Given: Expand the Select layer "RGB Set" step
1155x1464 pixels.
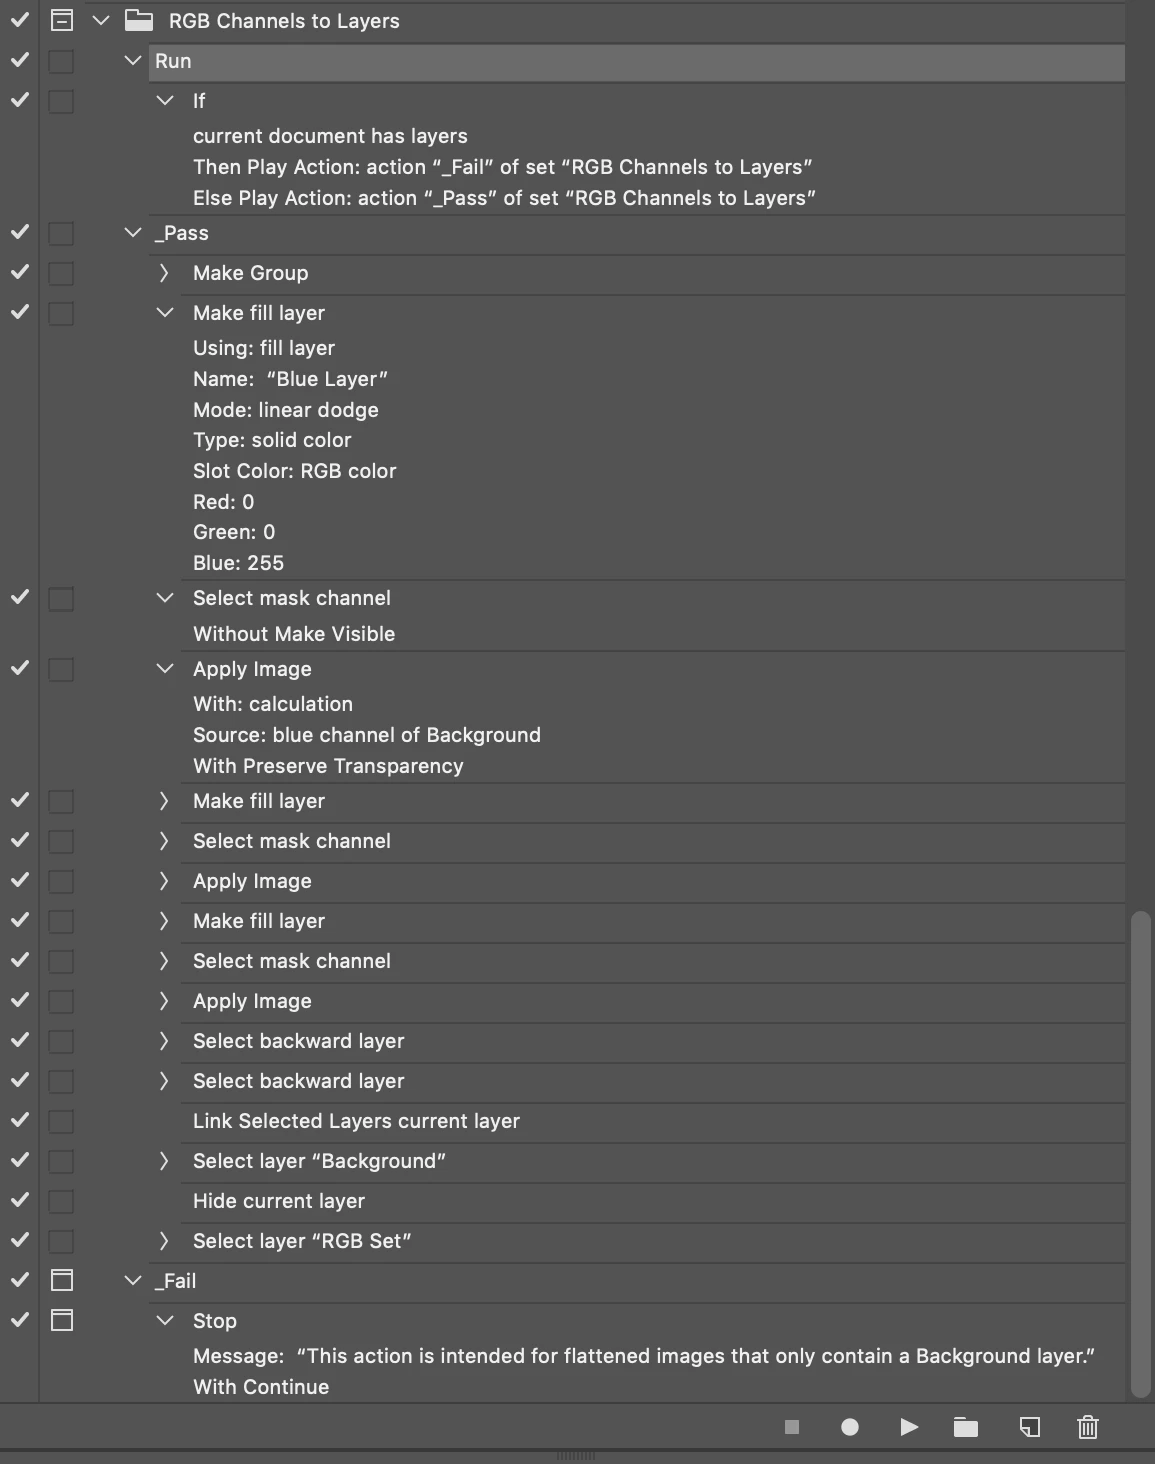Looking at the screenshot, I should [x=165, y=1240].
